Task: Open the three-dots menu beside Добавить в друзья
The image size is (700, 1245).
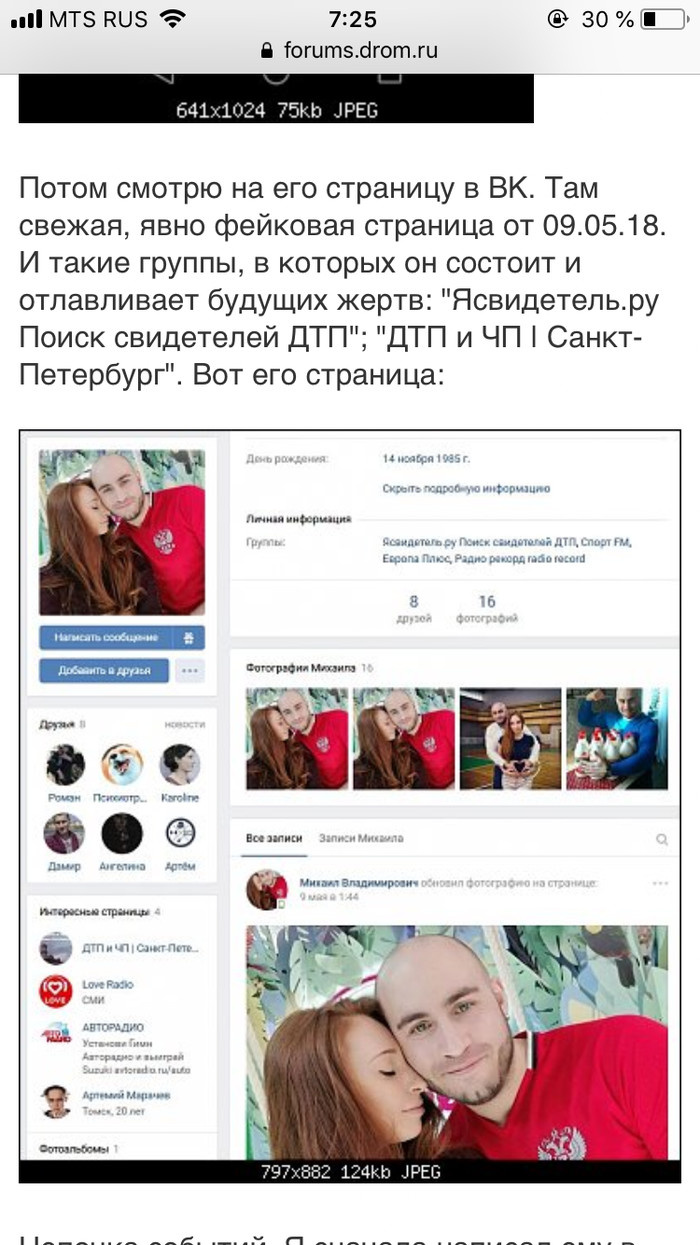Action: pyautogui.click(x=190, y=670)
